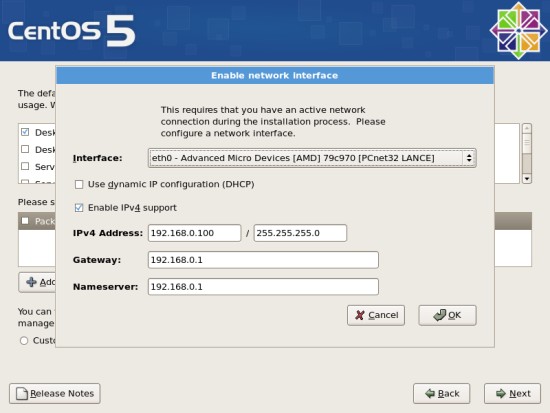Click the CentOS logo icon
This screenshot has width=550, height=413.
[518, 31]
